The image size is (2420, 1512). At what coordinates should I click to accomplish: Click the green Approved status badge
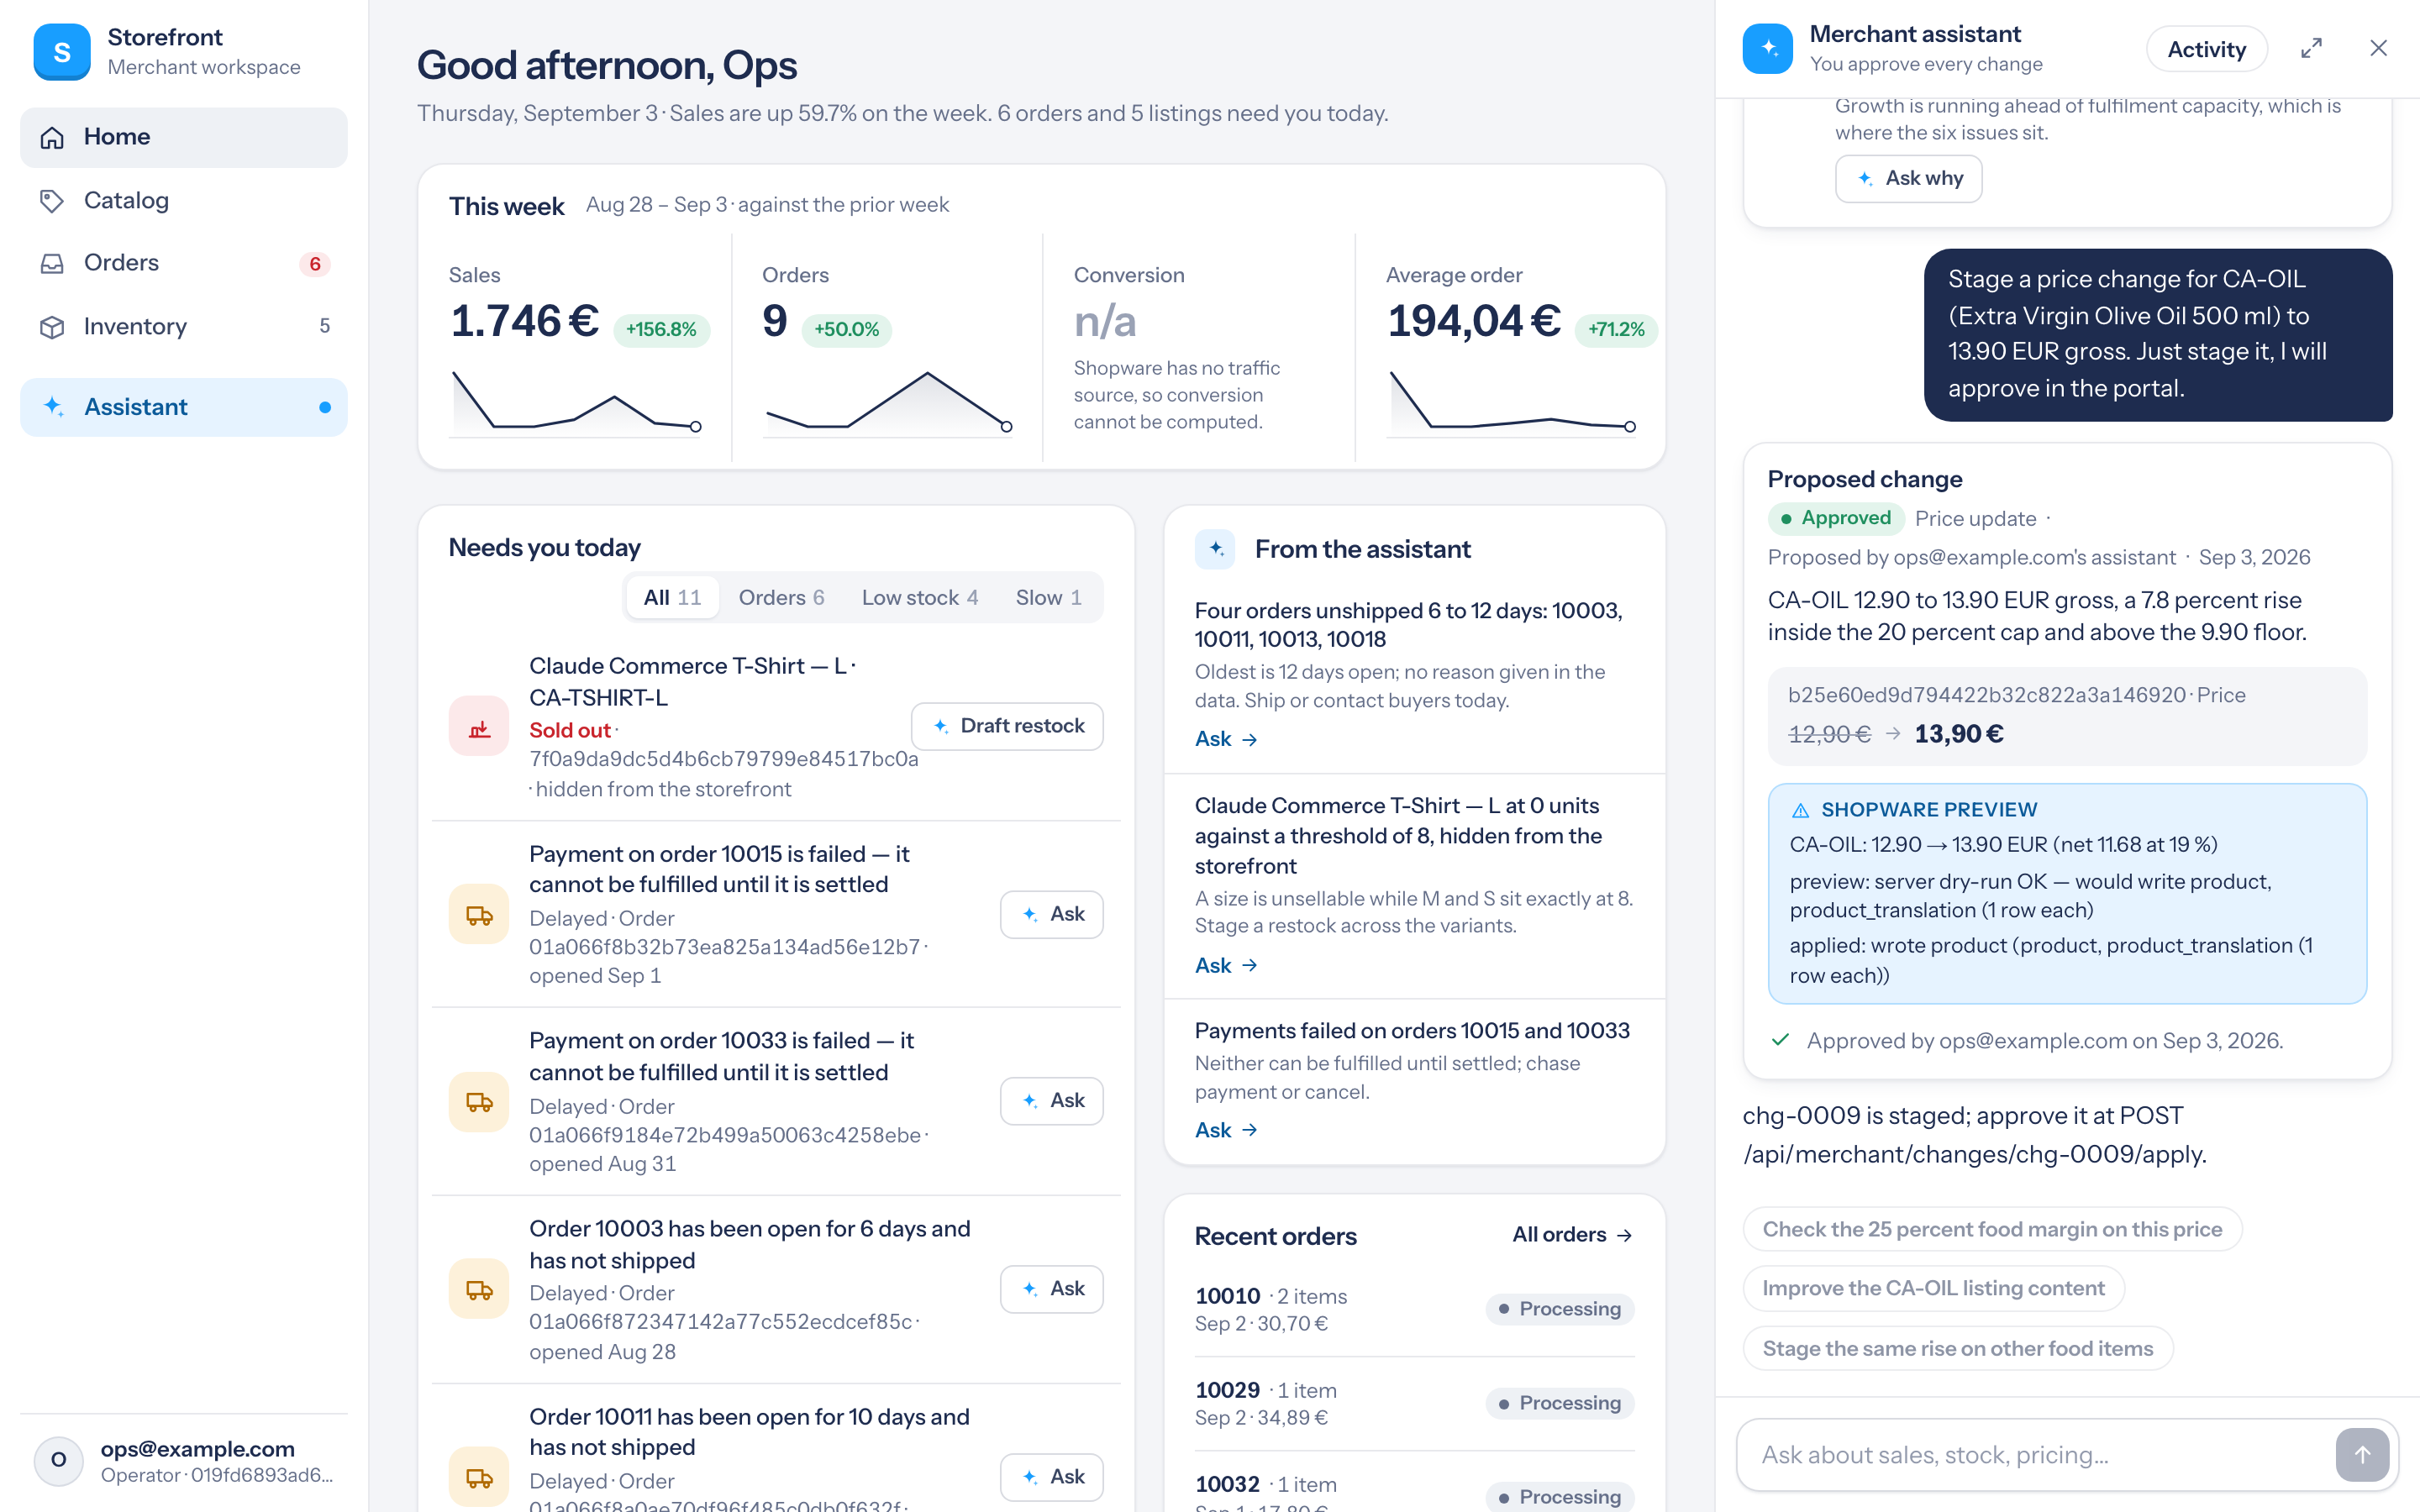pyautogui.click(x=1835, y=518)
